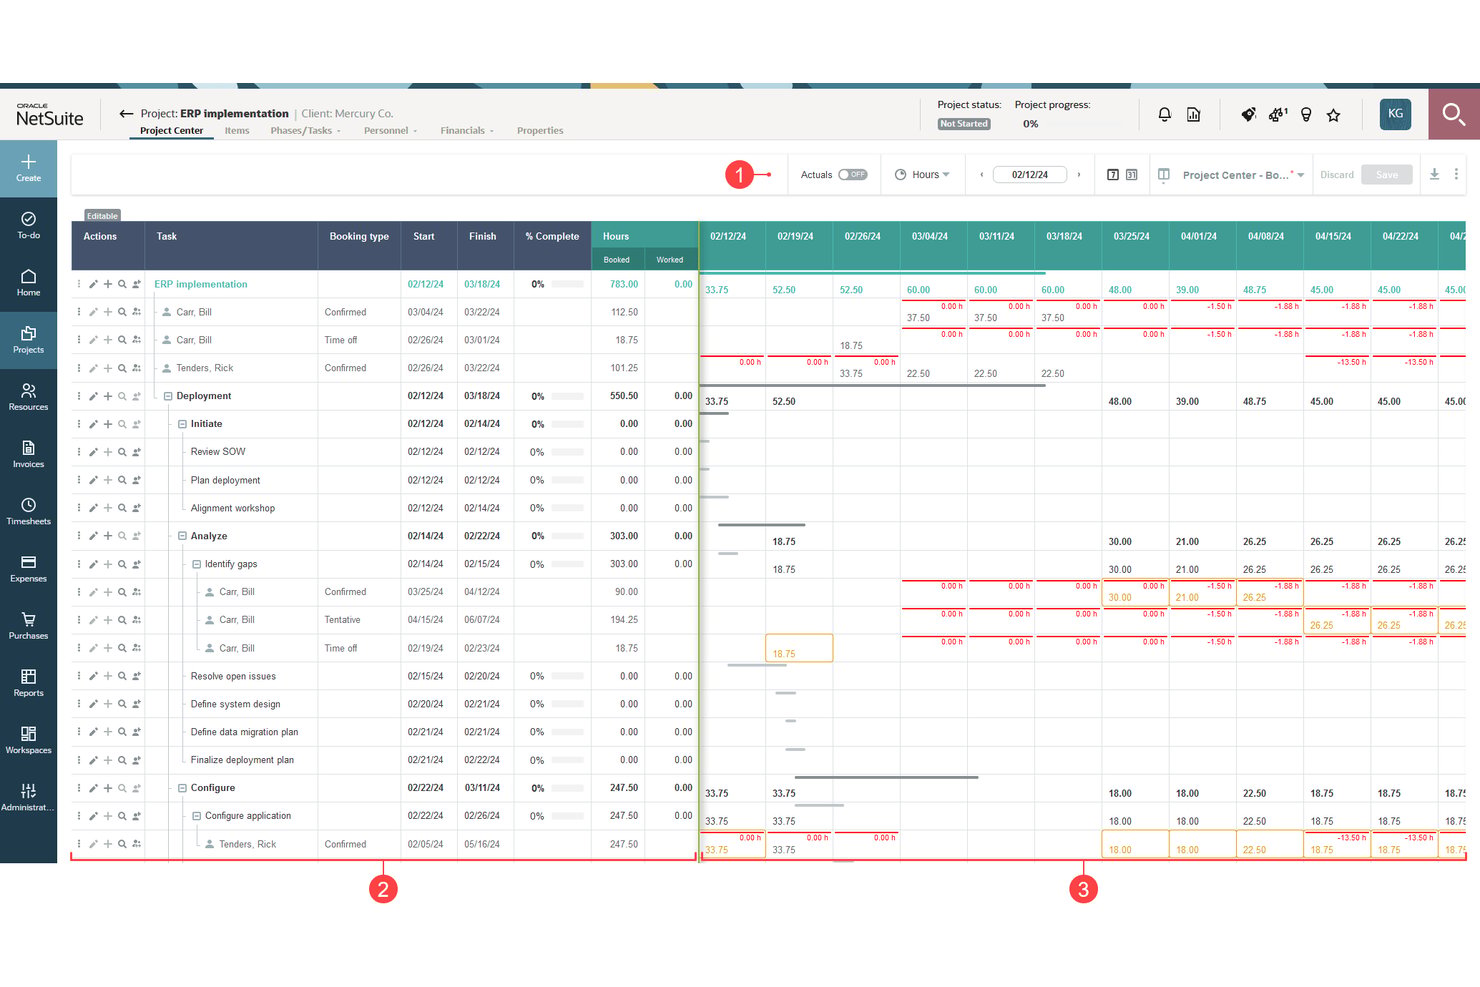1480x987 pixels.
Task: Click % Complete bar of ERP implementation row
Action: click(567, 284)
